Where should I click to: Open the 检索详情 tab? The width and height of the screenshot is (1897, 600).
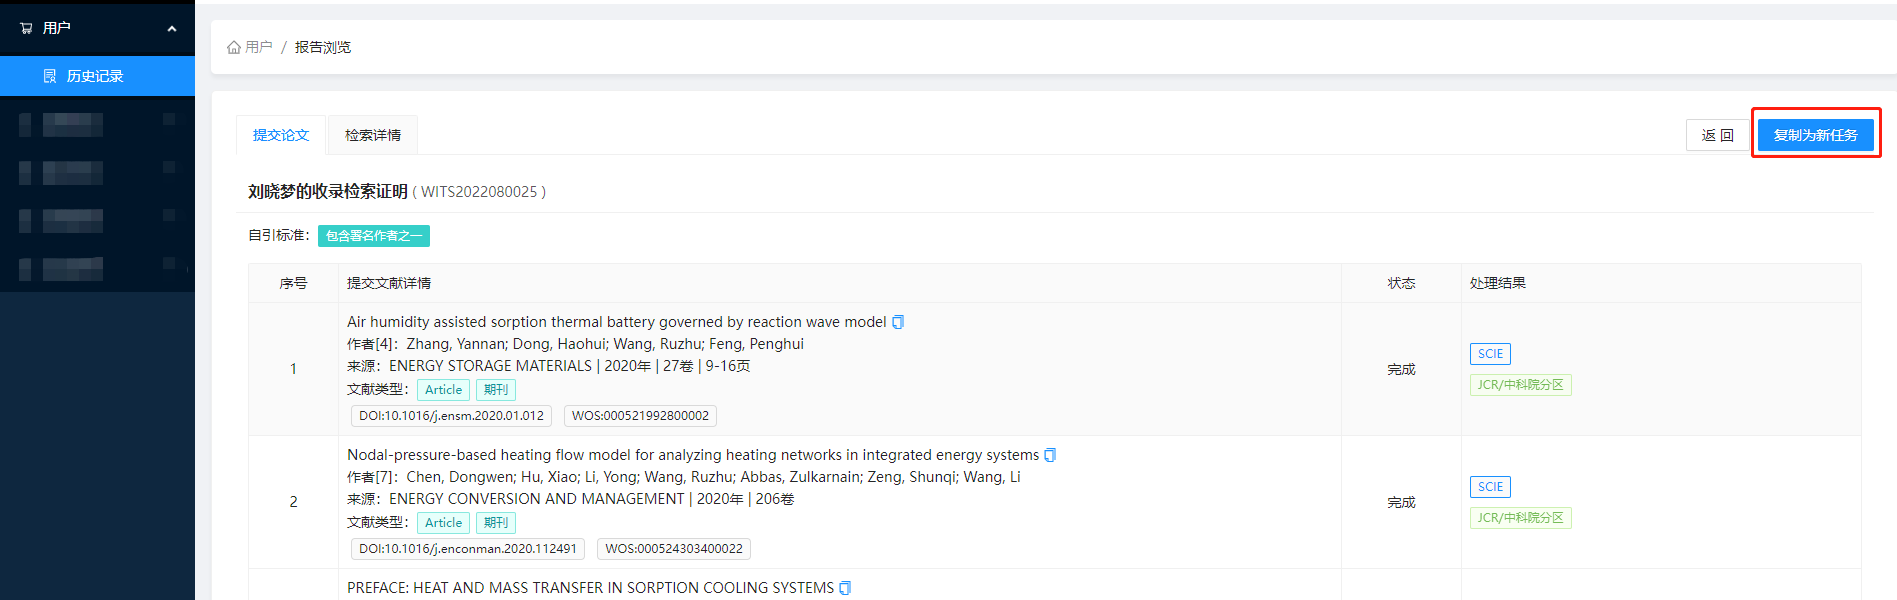point(373,135)
